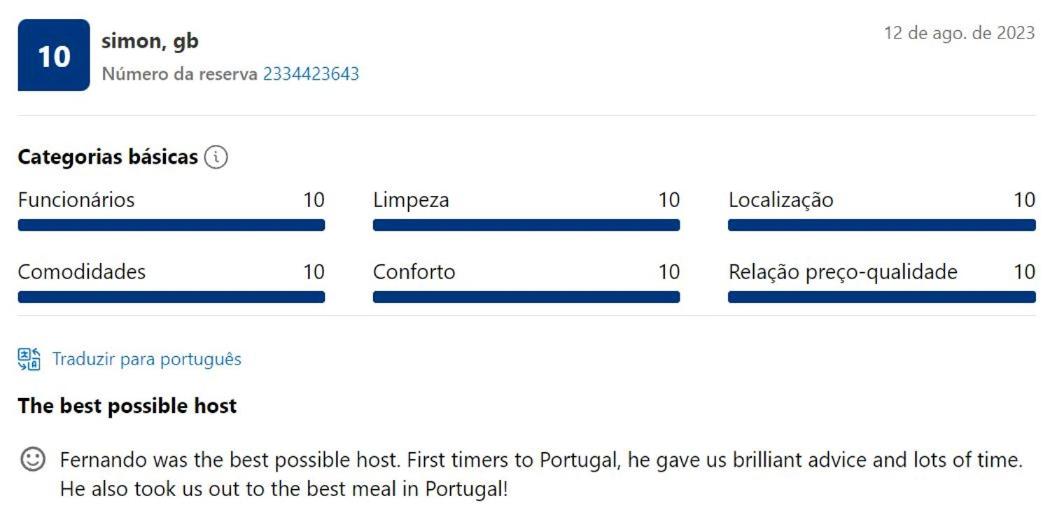Click the review title The best possible host
Image resolution: width=1050 pixels, height=522 pixels.
(x=127, y=406)
